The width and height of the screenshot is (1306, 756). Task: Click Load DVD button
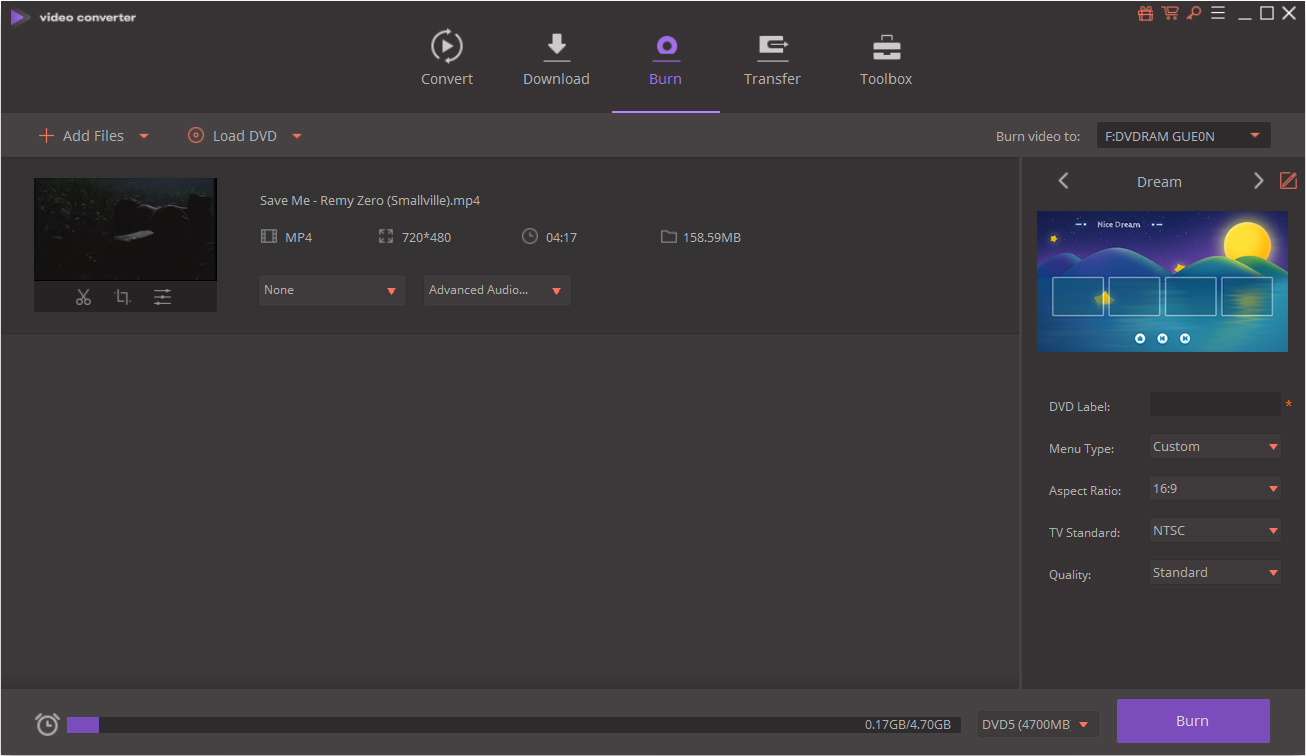(x=232, y=136)
